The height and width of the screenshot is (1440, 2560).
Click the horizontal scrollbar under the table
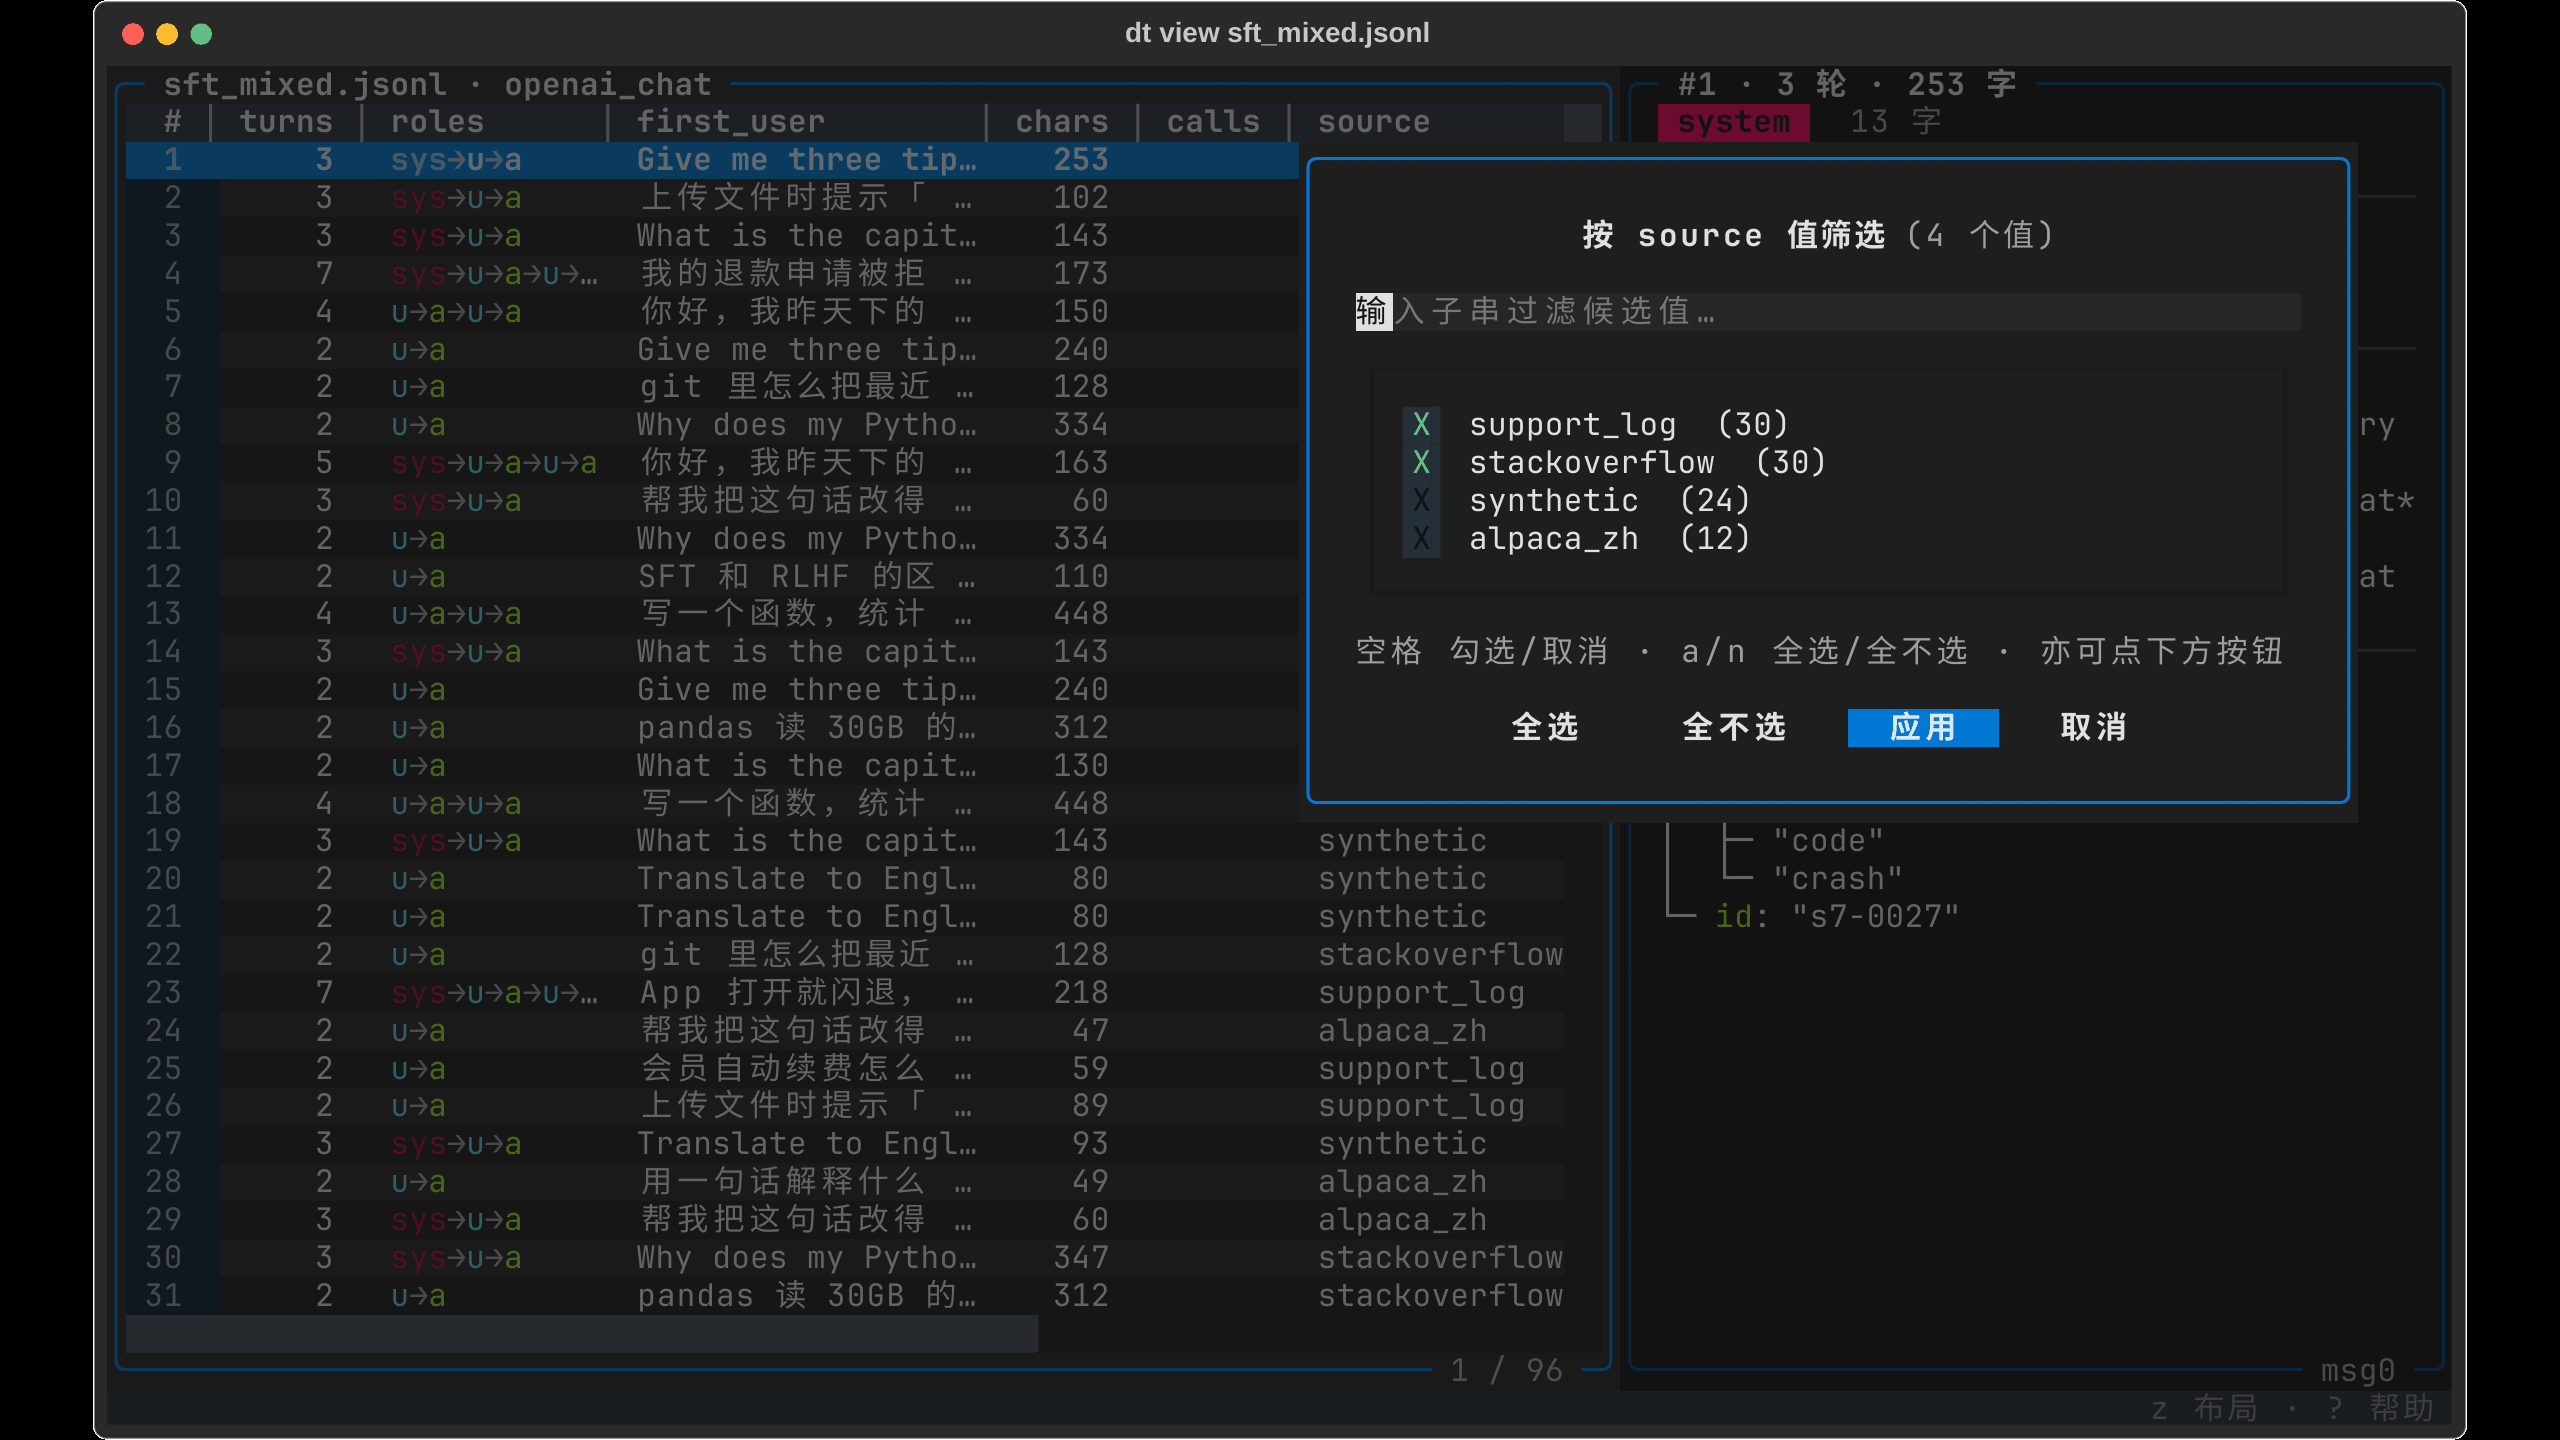(x=582, y=1333)
